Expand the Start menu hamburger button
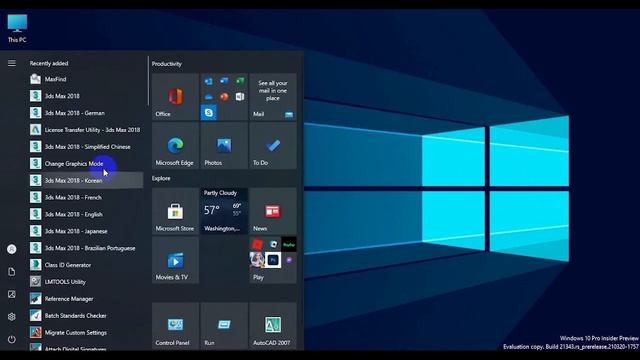The height and width of the screenshot is (360, 640). pos(12,63)
